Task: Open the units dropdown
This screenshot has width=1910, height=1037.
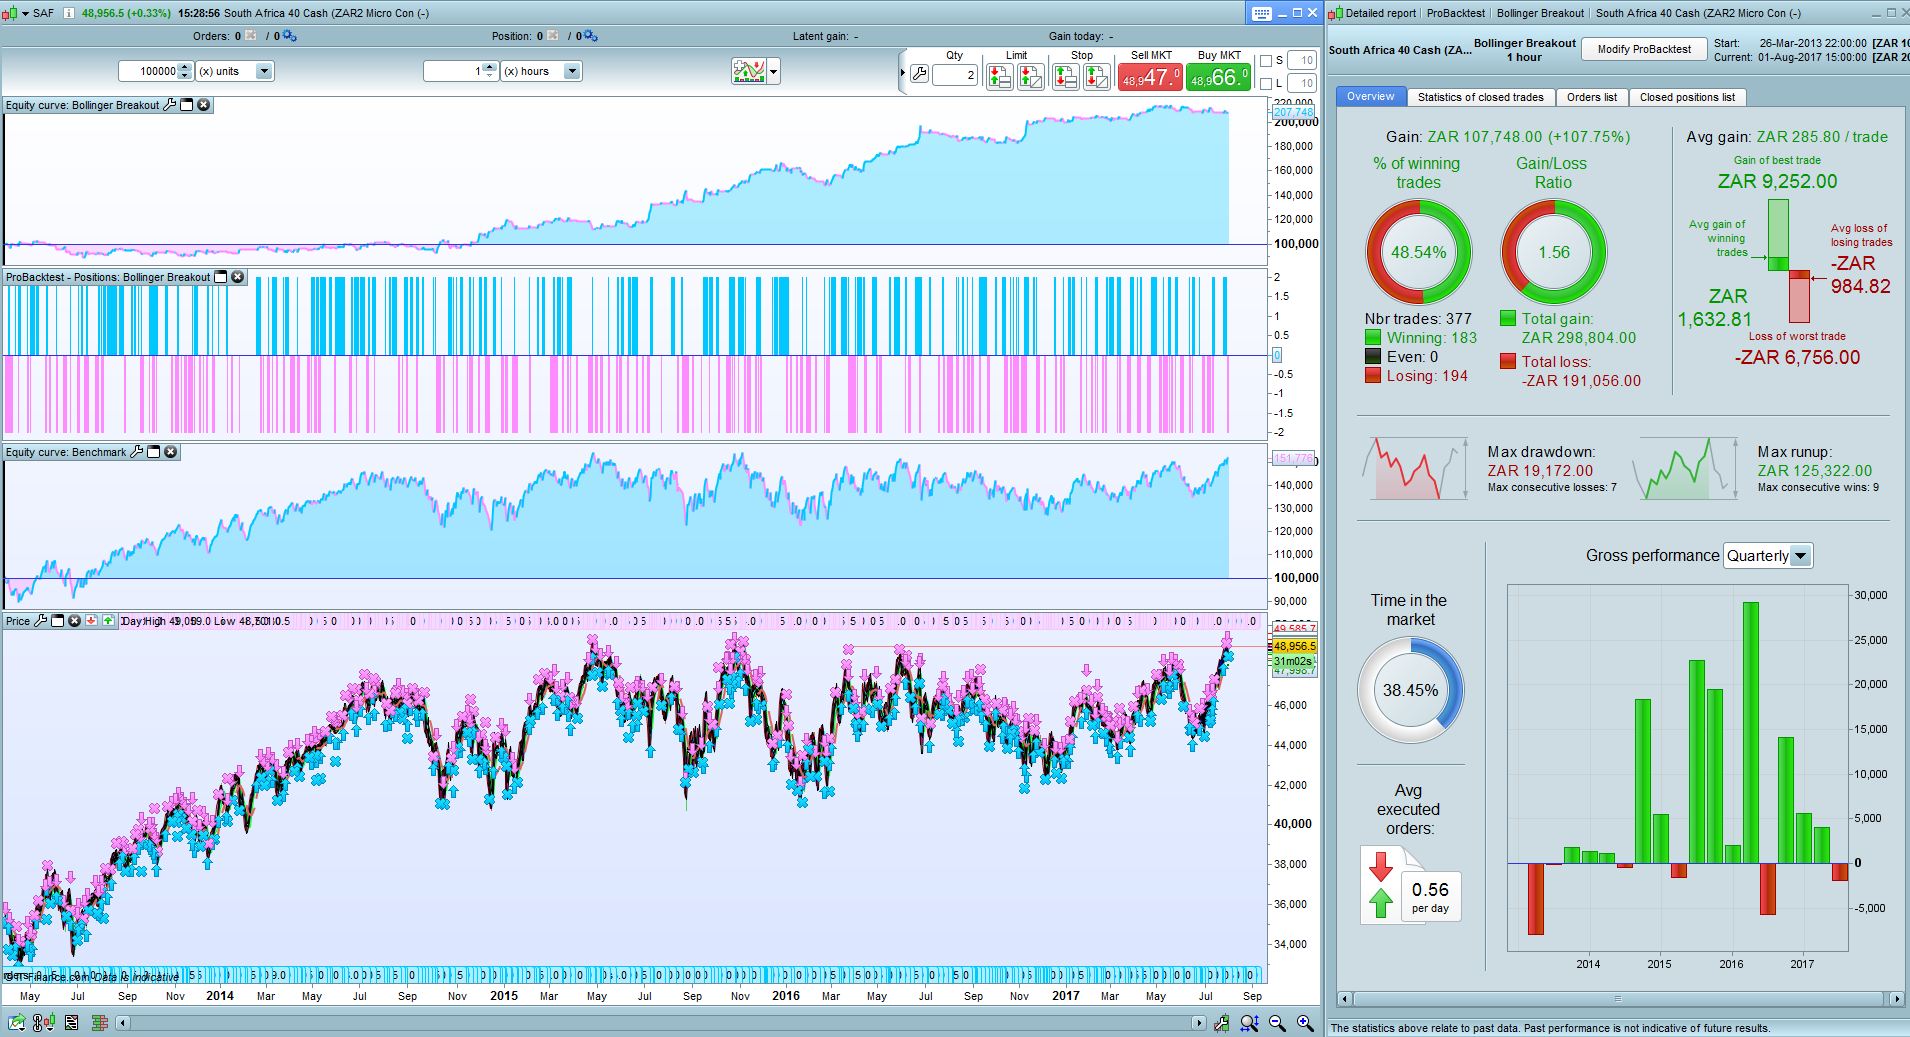Action: pyautogui.click(x=264, y=71)
